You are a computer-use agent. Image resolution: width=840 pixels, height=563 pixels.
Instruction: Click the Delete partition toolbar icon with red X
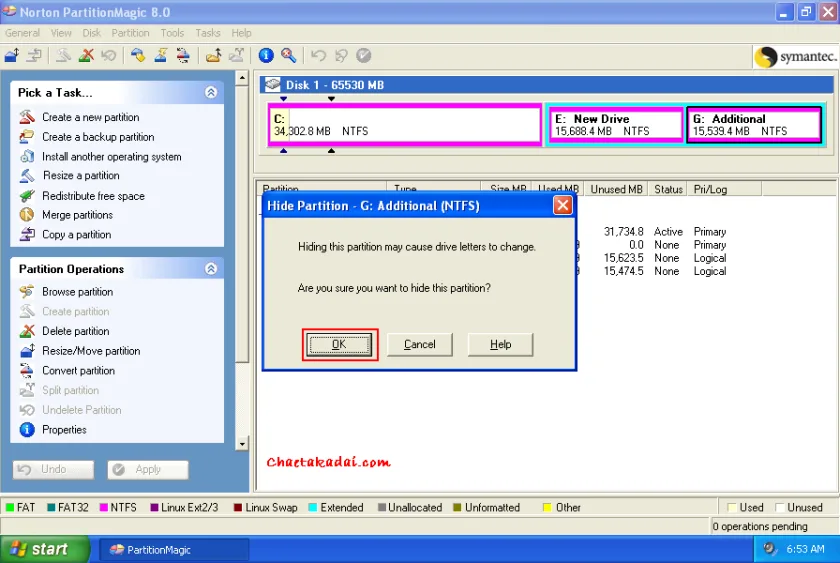(86, 55)
